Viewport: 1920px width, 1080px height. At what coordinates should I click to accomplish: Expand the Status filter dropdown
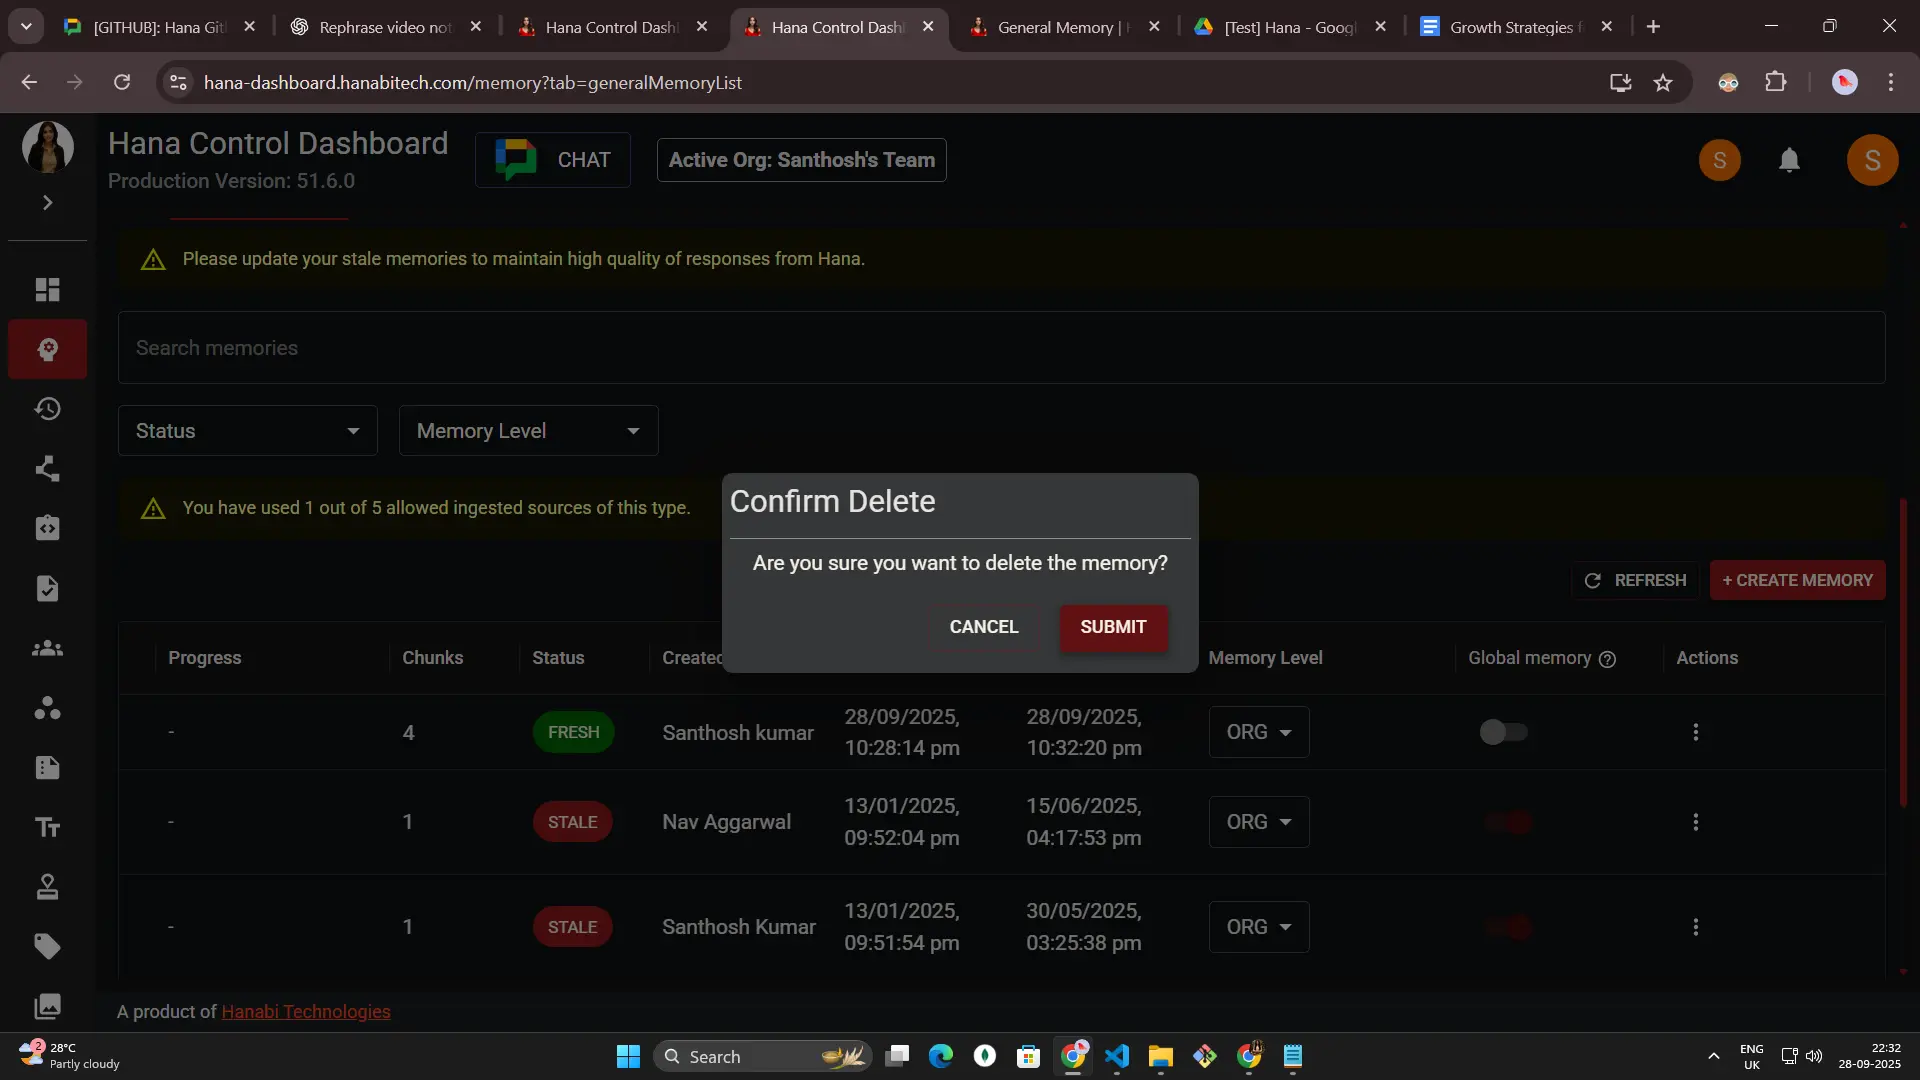[247, 431]
